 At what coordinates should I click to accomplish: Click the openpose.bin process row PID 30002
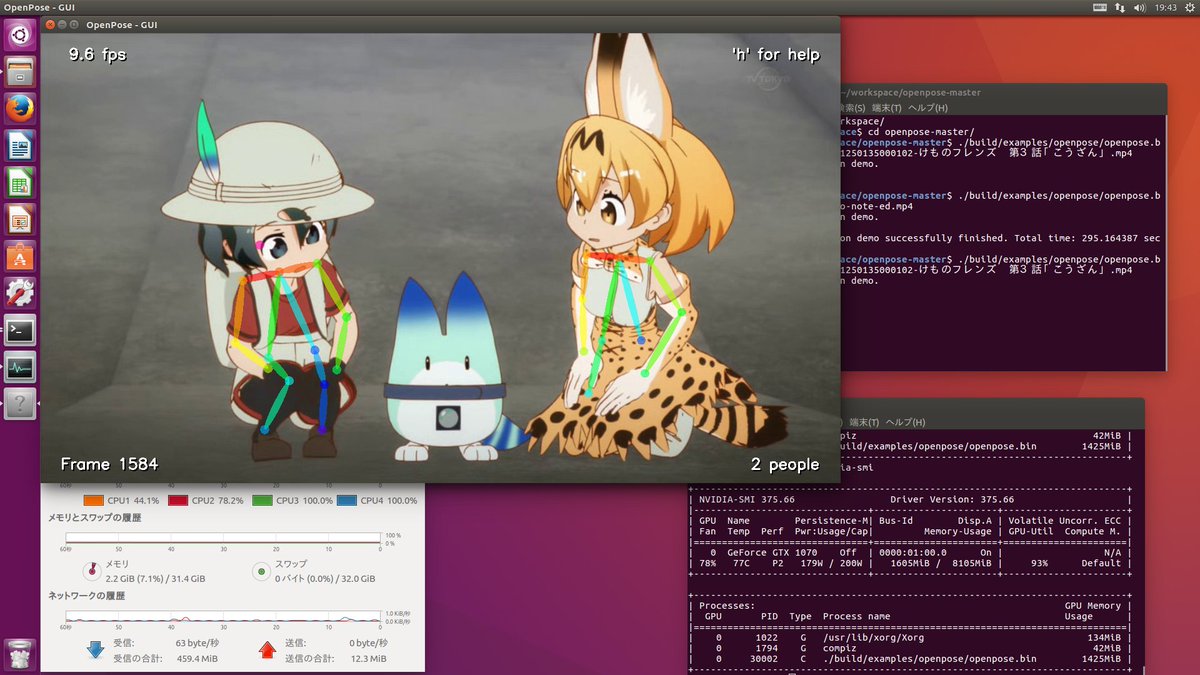pyautogui.click(x=909, y=660)
